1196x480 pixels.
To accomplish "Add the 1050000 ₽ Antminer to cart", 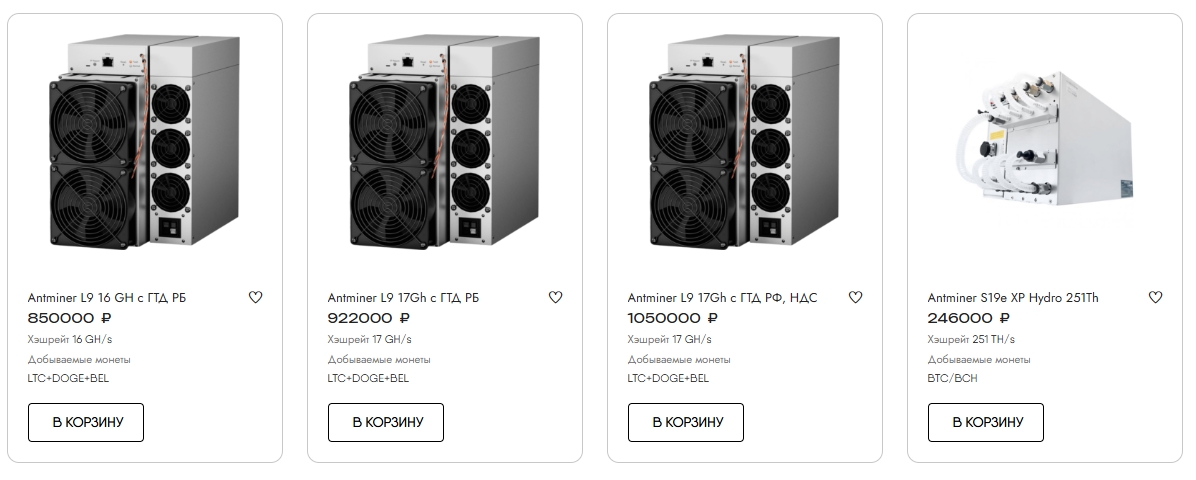I will [686, 422].
